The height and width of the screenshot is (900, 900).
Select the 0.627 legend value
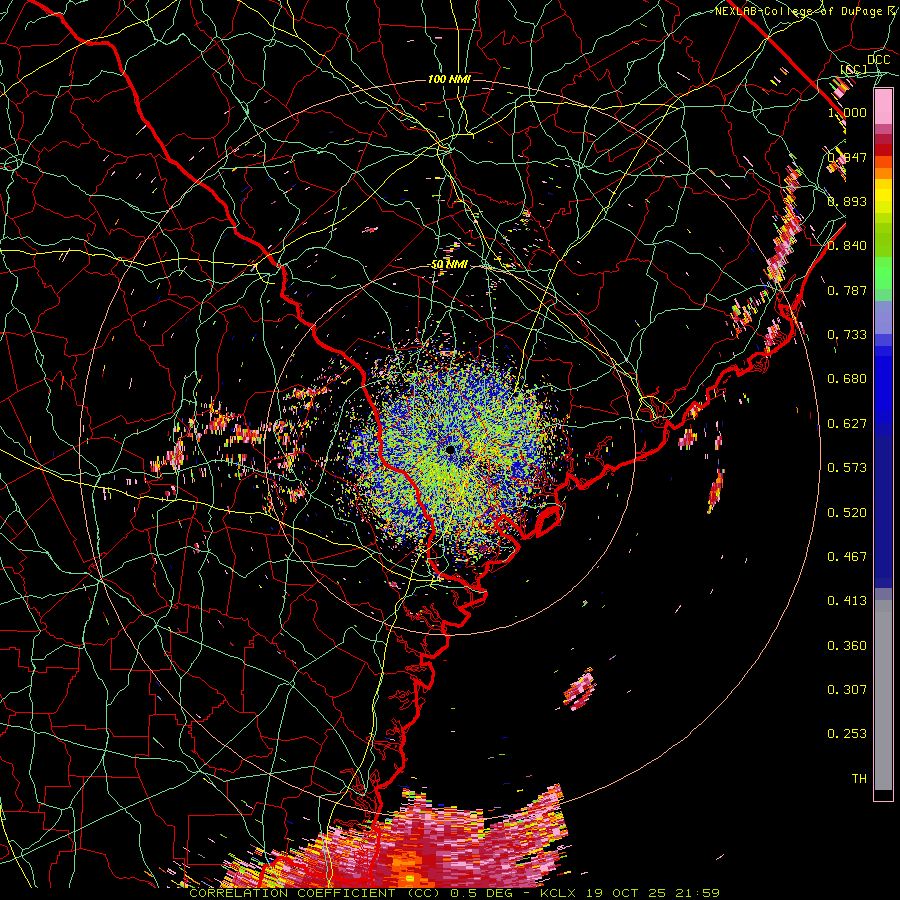tap(847, 424)
